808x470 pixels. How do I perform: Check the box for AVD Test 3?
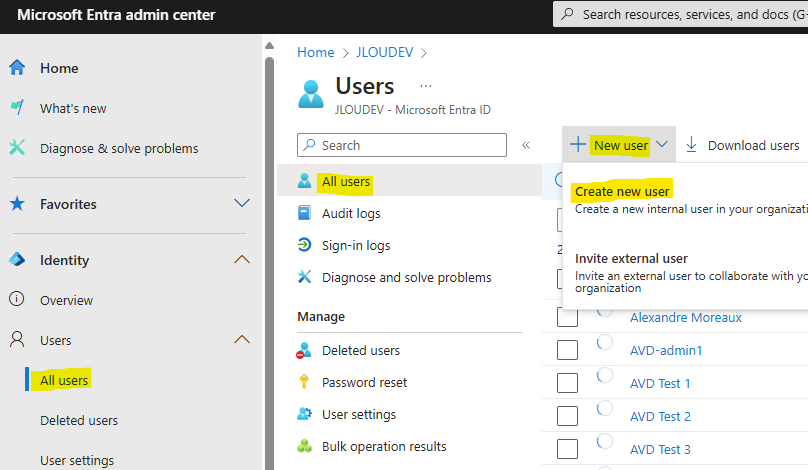[567, 449]
